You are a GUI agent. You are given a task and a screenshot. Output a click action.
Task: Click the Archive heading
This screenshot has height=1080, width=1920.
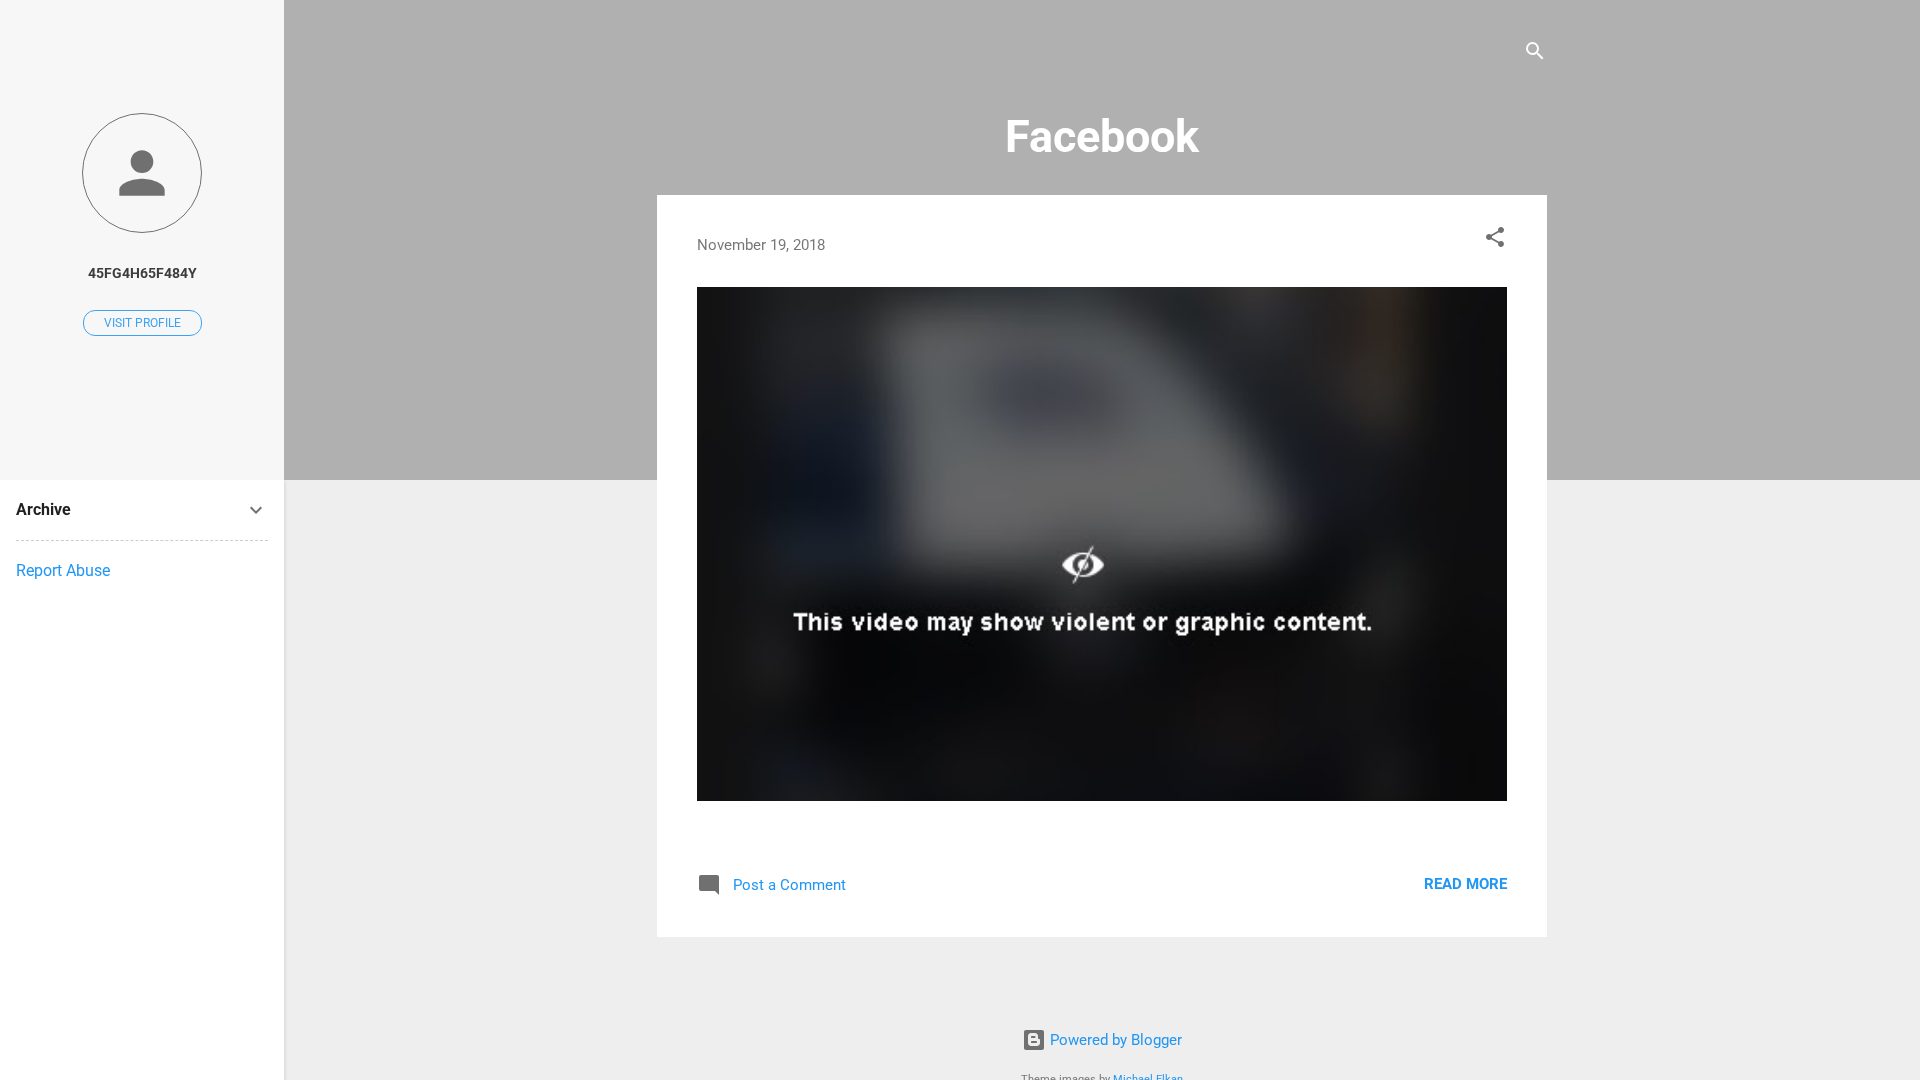coord(43,510)
